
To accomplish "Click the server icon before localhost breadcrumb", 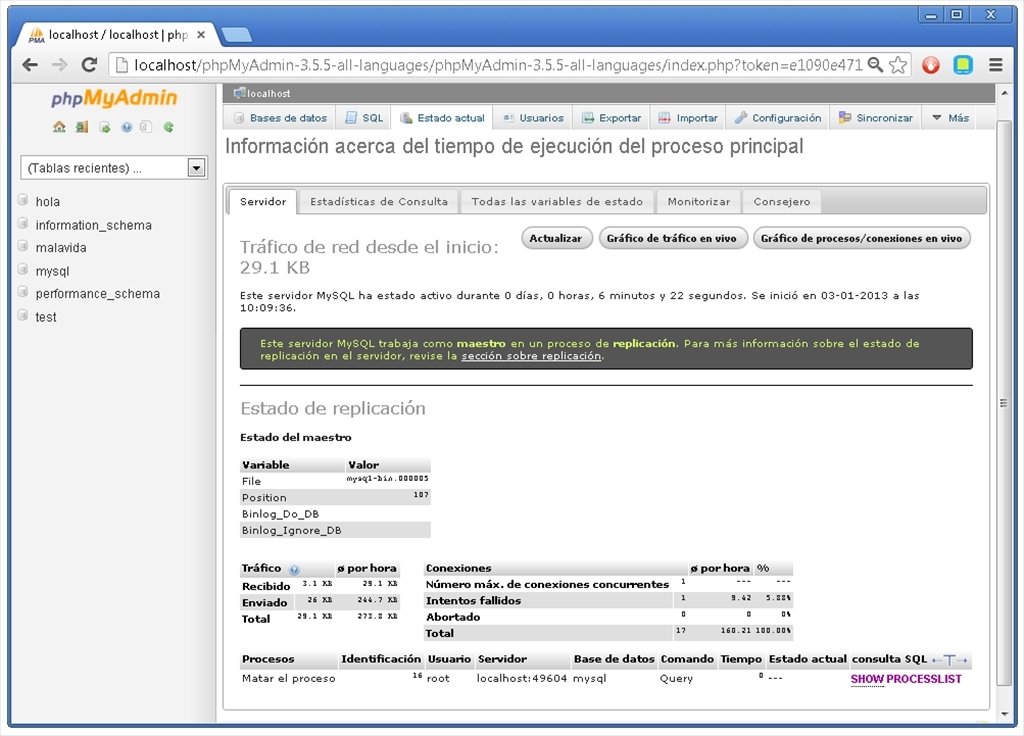I will tap(239, 93).
